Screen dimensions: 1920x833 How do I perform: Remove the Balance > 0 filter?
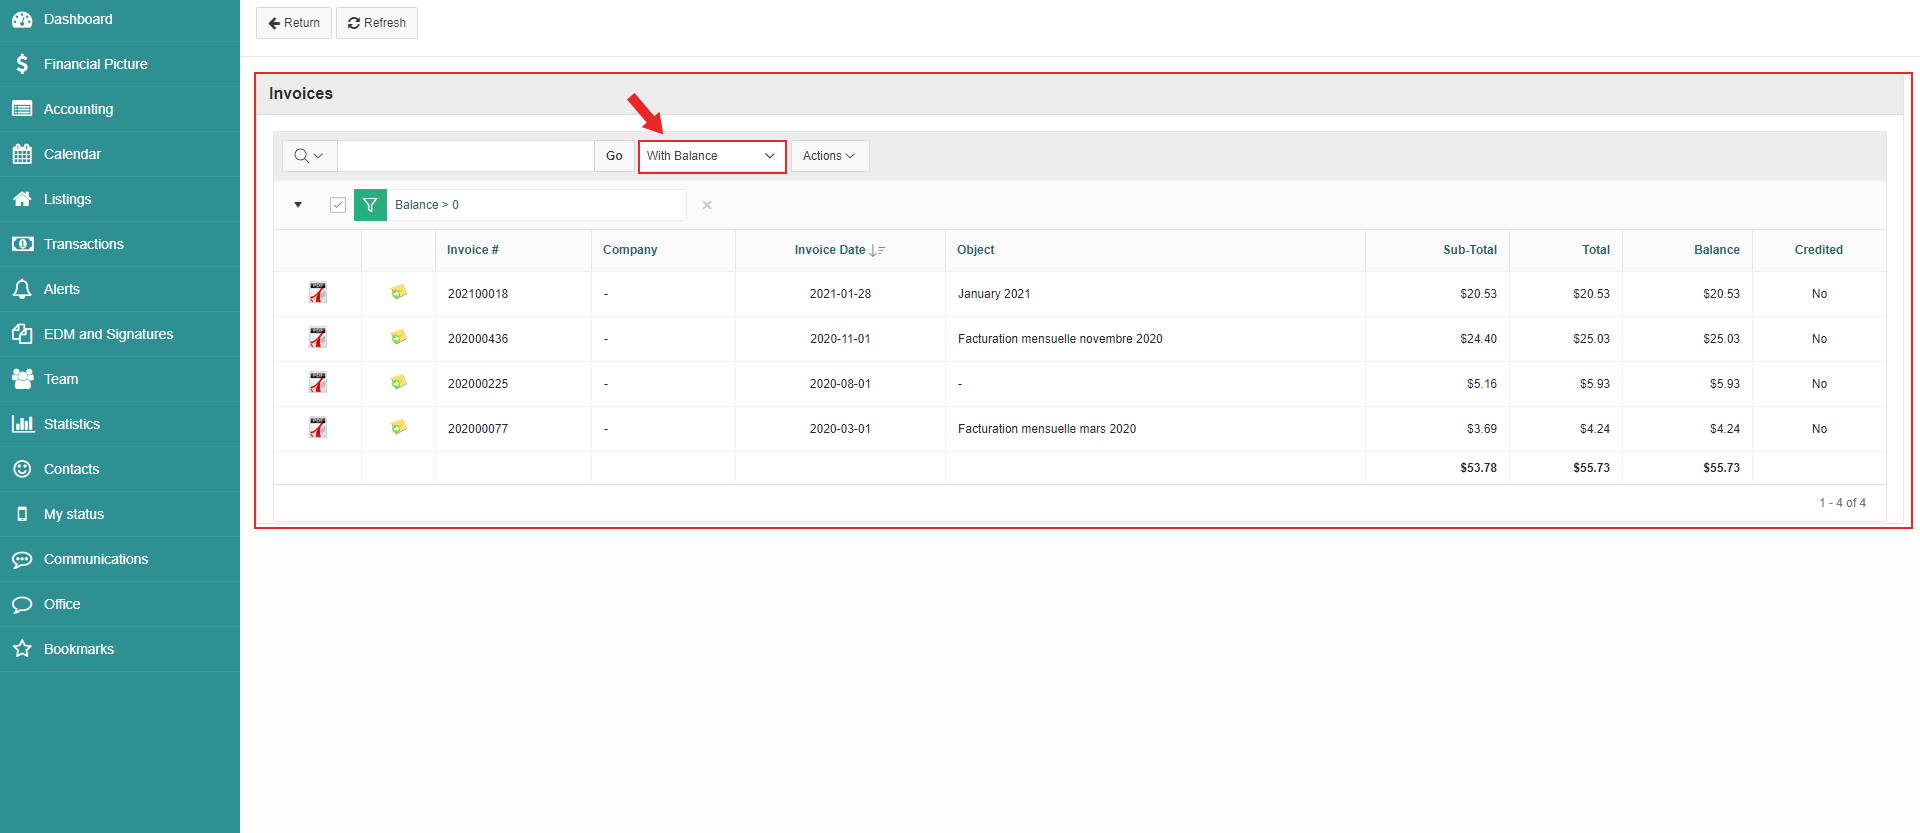[707, 205]
